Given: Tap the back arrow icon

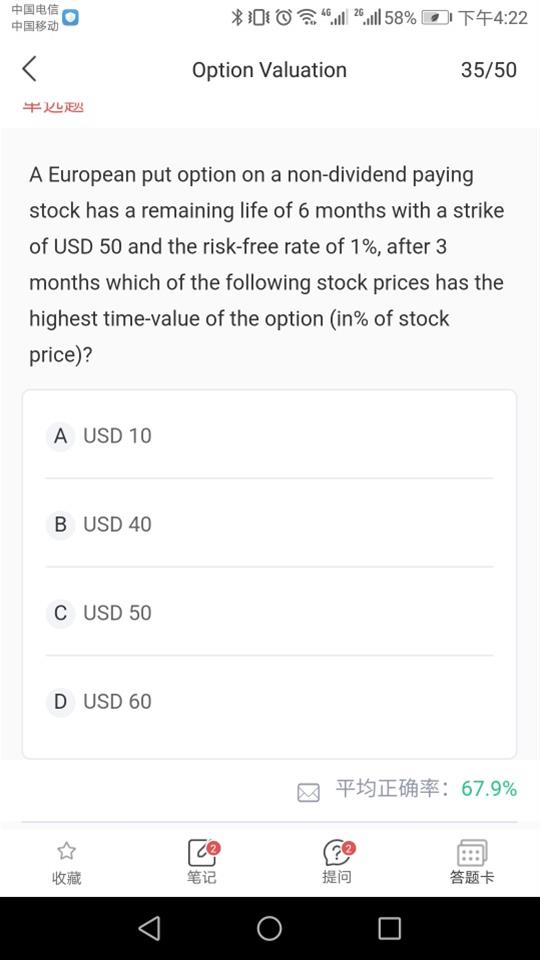Looking at the screenshot, I should pyautogui.click(x=29, y=69).
